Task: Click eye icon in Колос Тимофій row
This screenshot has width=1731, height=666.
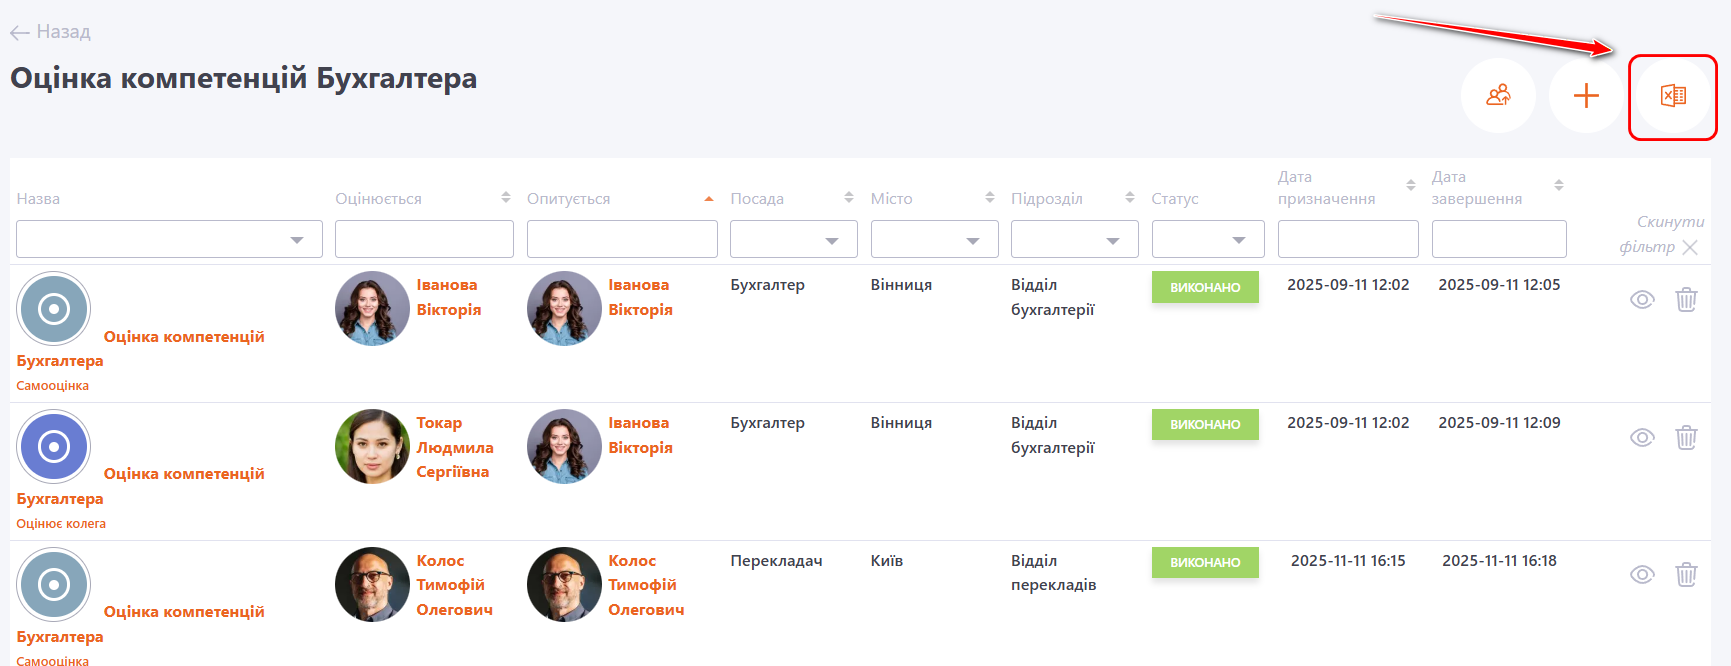Action: [x=1642, y=575]
